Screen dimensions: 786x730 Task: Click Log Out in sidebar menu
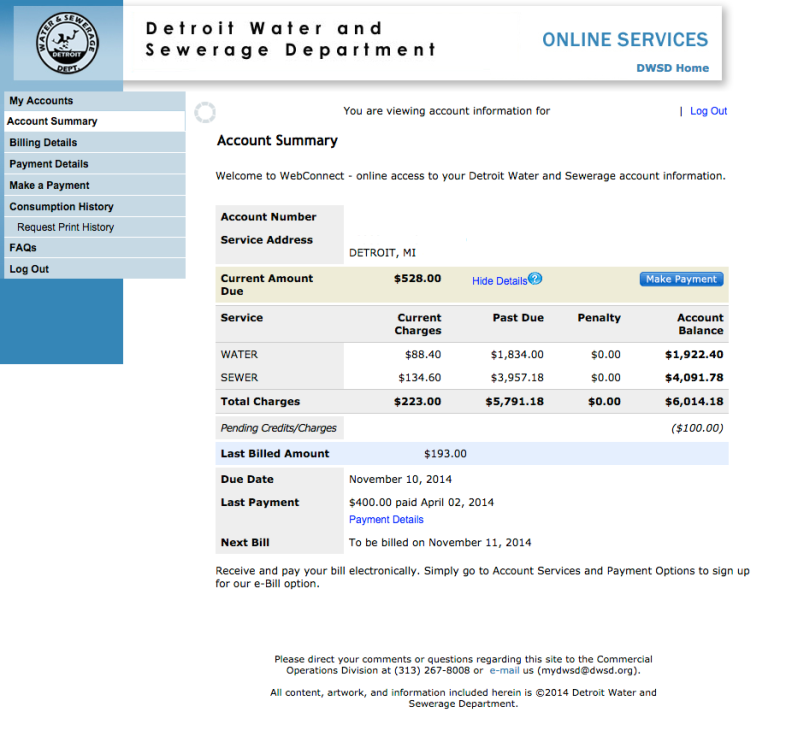(x=95, y=269)
